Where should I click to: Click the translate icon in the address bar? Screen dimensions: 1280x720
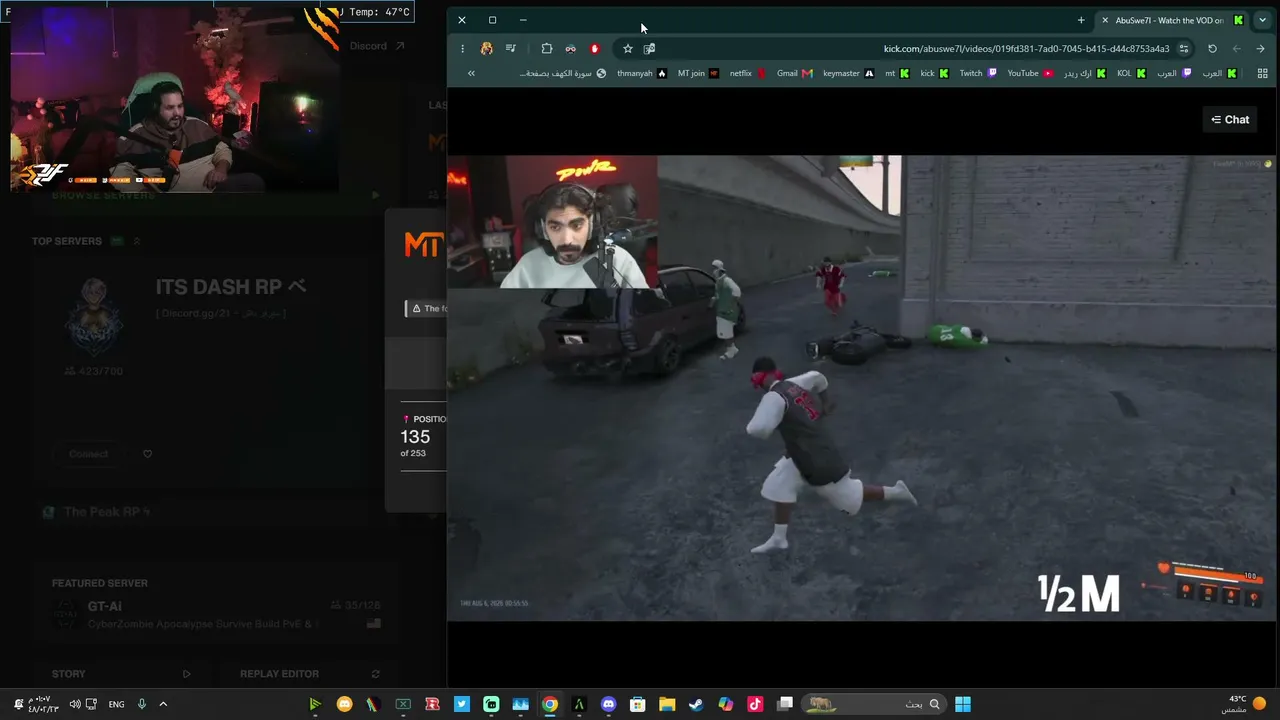[x=649, y=48]
